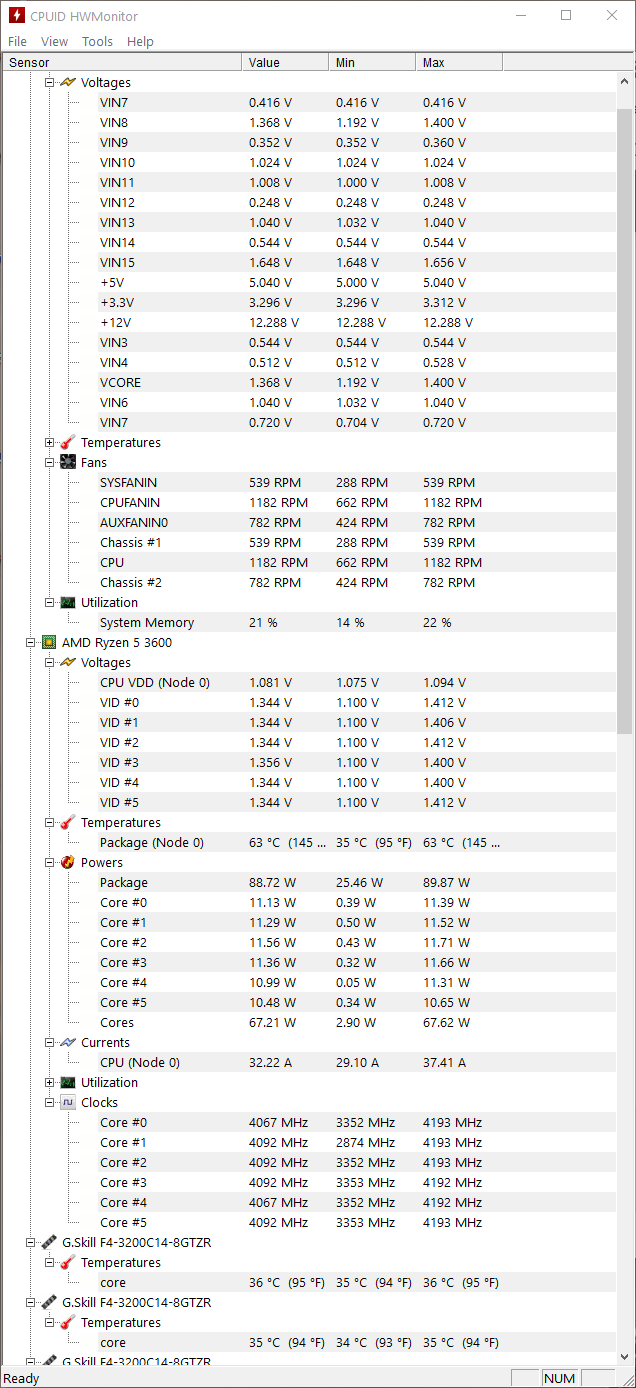636x1388 pixels.
Task: Click the Ryzen Utilization chip icon
Action: click(67, 1082)
